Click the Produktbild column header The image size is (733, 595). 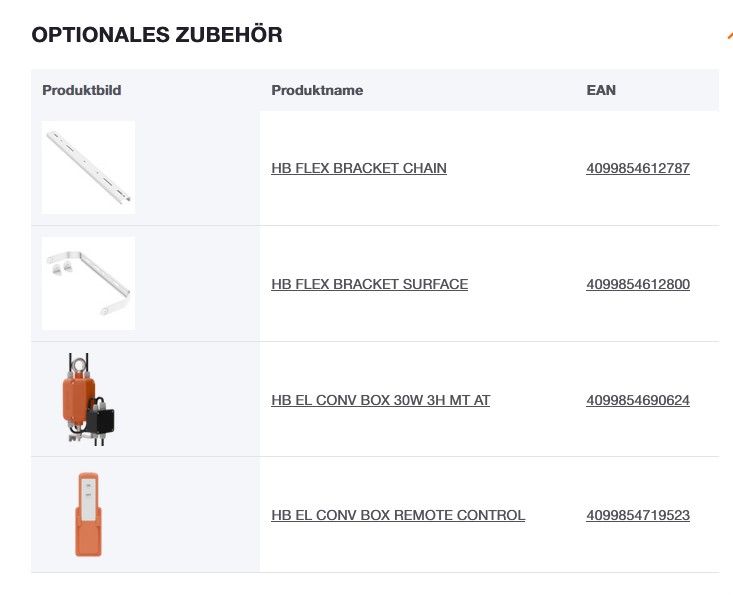pos(81,90)
